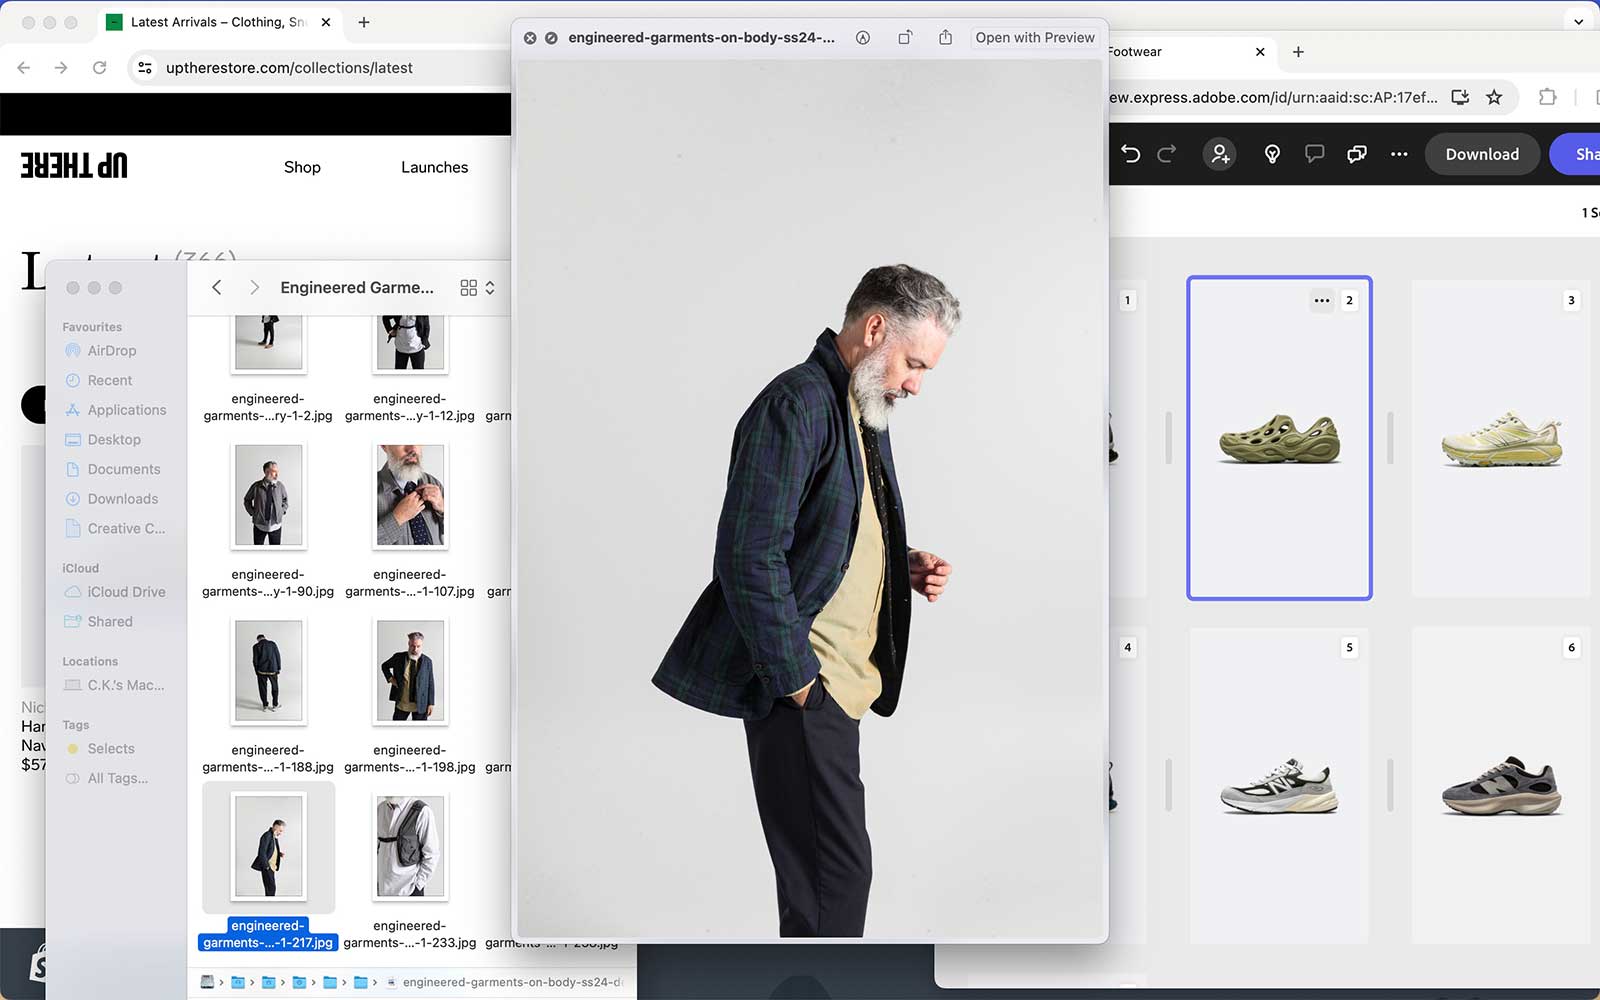Click the lightbulb ideas icon

coord(1272,154)
